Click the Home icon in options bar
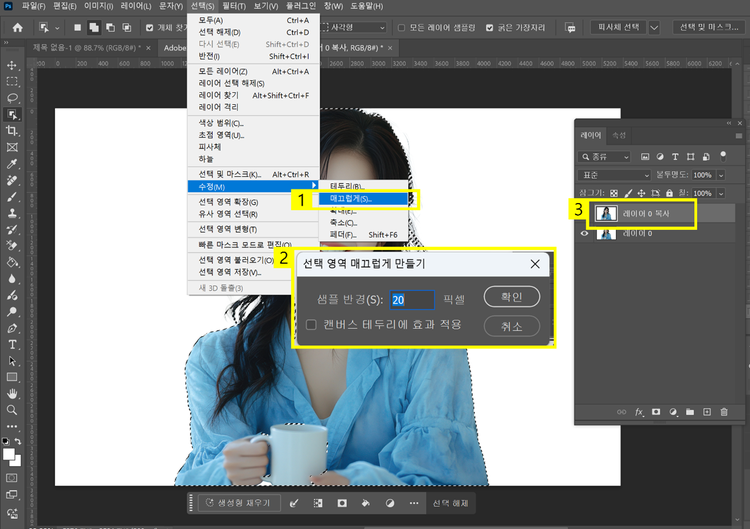750x529 pixels. tap(18, 28)
